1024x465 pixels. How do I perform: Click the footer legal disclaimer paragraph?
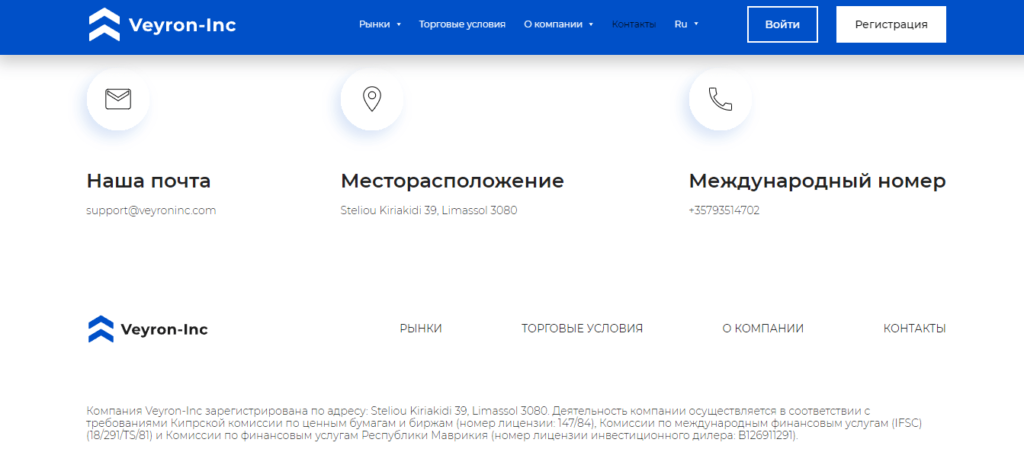tap(504, 423)
